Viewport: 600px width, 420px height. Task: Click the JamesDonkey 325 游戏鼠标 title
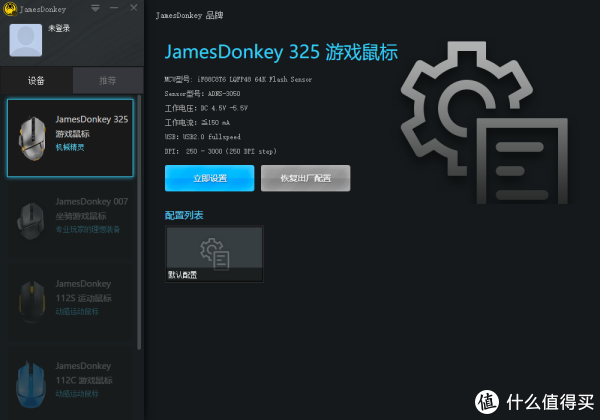(x=281, y=52)
